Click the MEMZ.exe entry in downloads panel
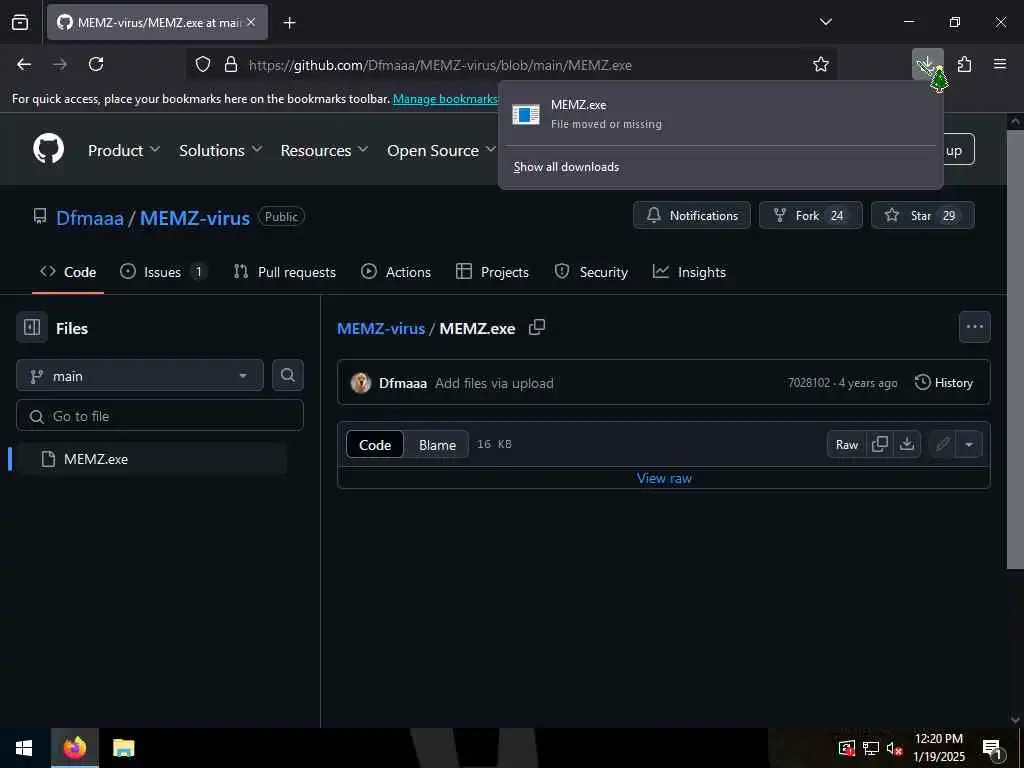The image size is (1024, 768). tap(721, 114)
